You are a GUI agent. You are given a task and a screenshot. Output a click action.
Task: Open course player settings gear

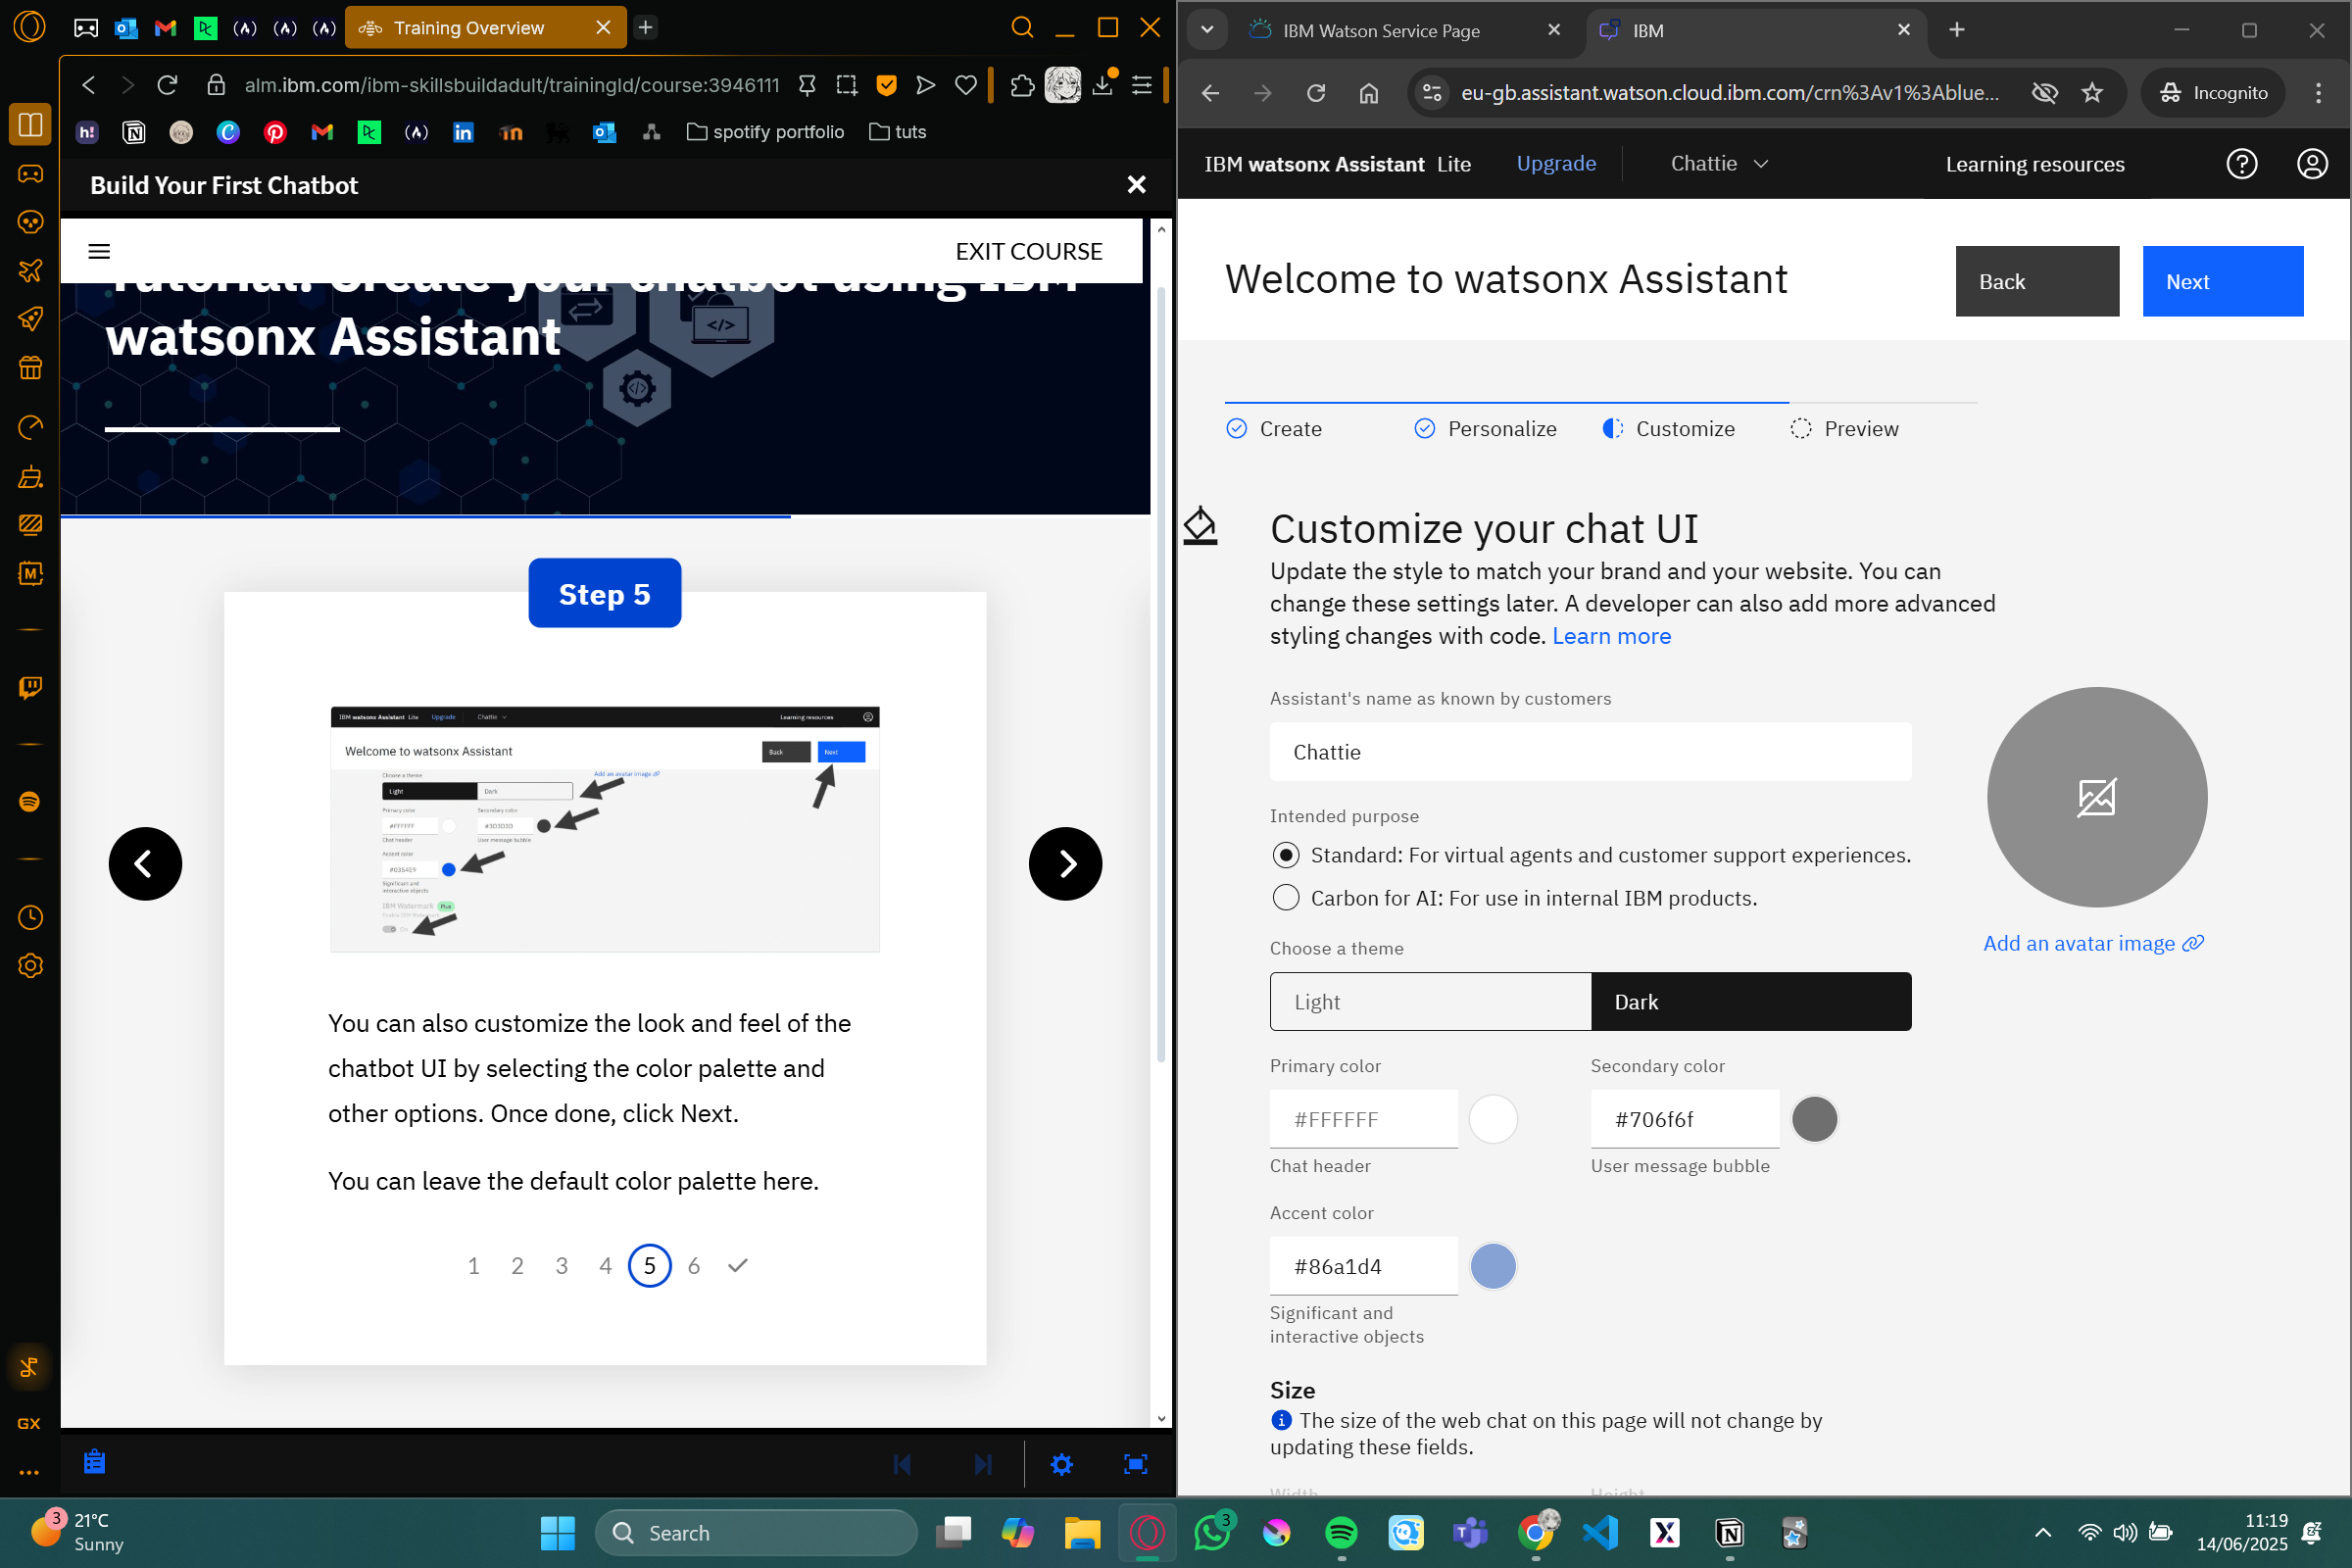point(1061,1464)
